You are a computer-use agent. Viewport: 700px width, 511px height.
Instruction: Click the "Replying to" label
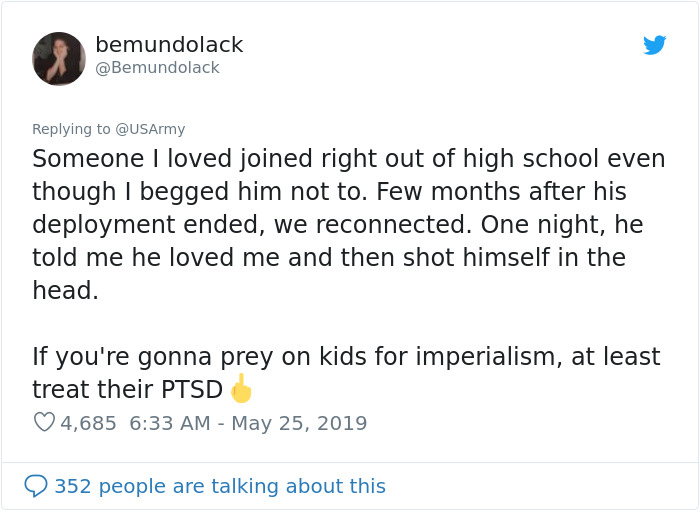click(71, 129)
